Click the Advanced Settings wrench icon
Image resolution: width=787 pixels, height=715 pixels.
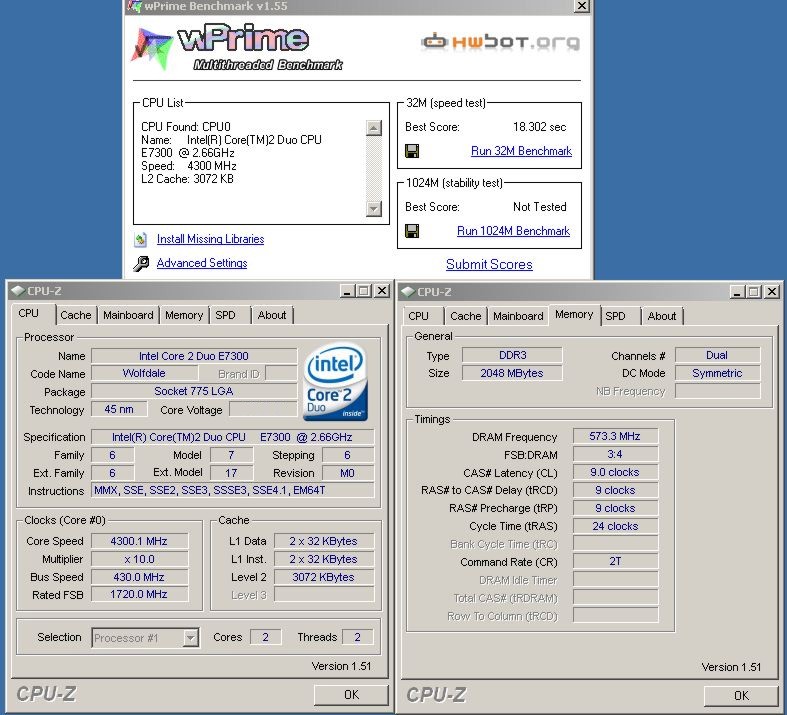pyautogui.click(x=141, y=263)
